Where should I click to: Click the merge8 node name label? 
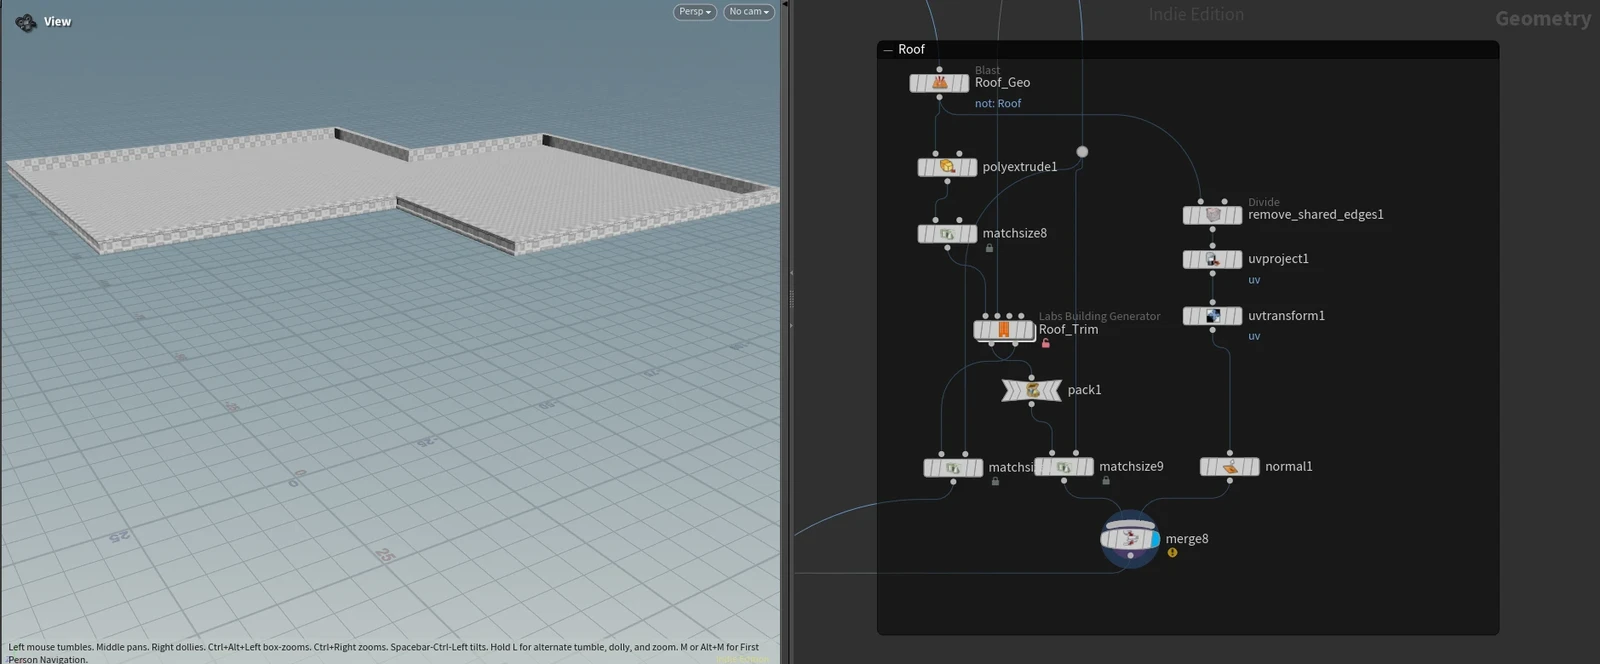coord(1186,539)
